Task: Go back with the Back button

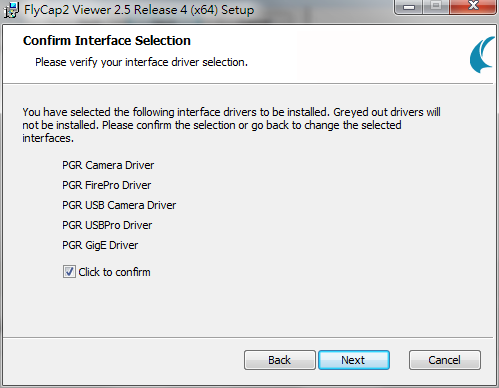Action: click(x=280, y=360)
